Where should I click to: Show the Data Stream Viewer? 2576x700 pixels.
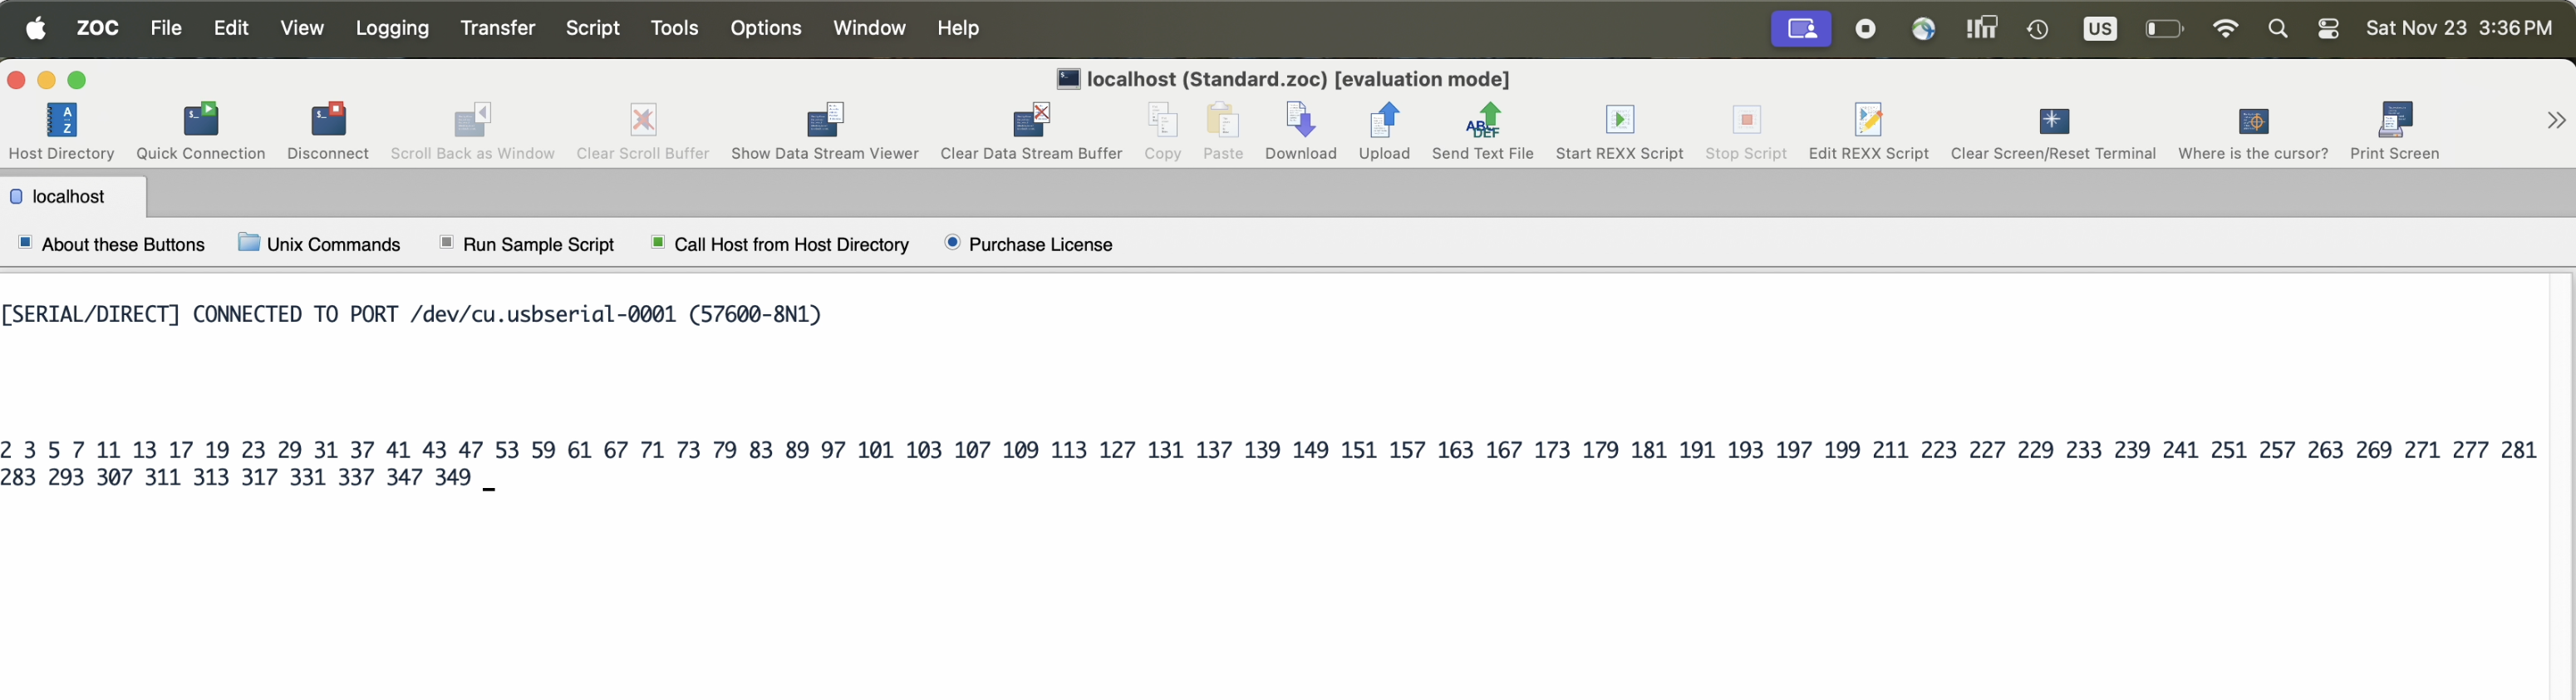click(x=824, y=131)
